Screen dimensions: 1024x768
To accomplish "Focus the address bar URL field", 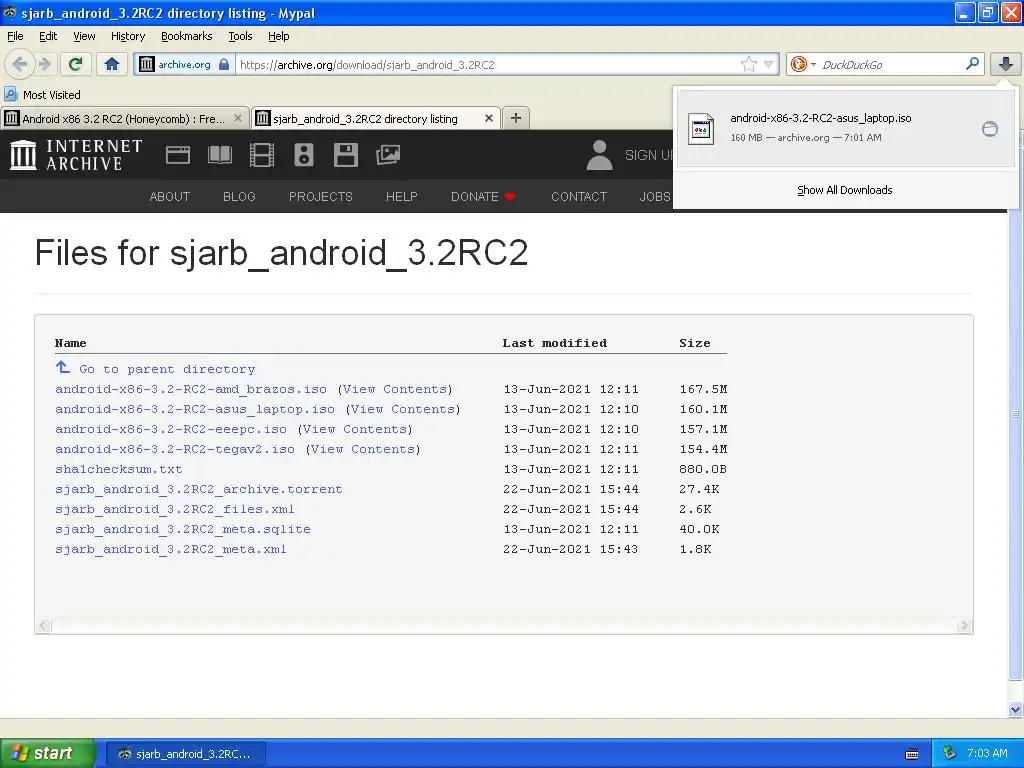I will tap(487, 65).
